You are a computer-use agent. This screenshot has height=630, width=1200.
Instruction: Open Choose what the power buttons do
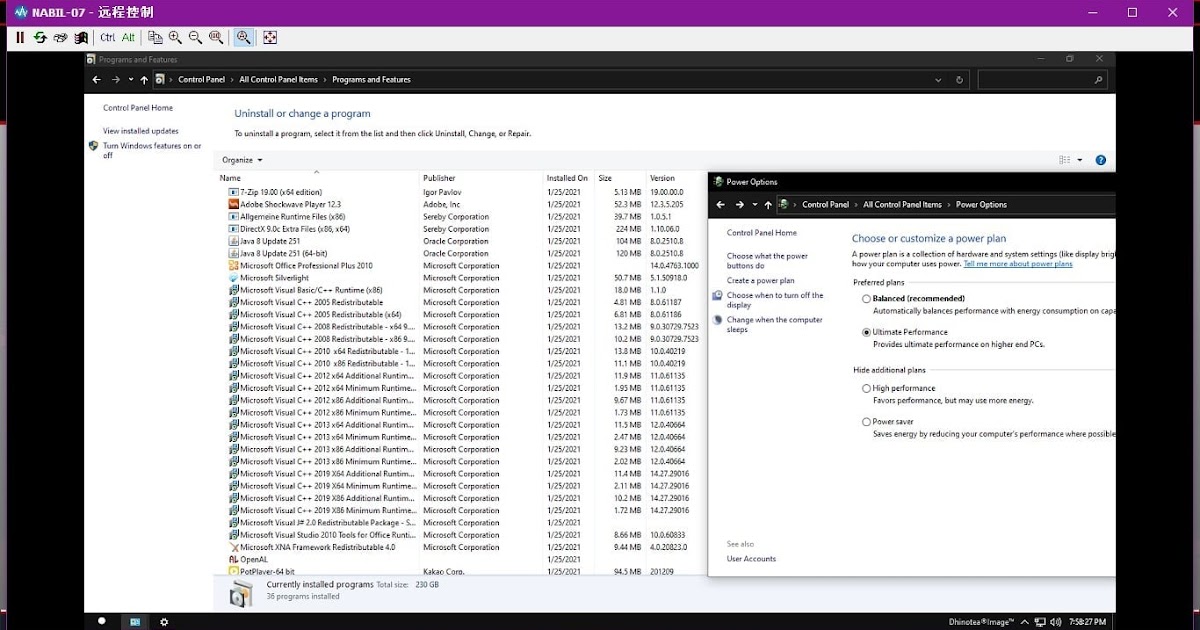point(767,261)
